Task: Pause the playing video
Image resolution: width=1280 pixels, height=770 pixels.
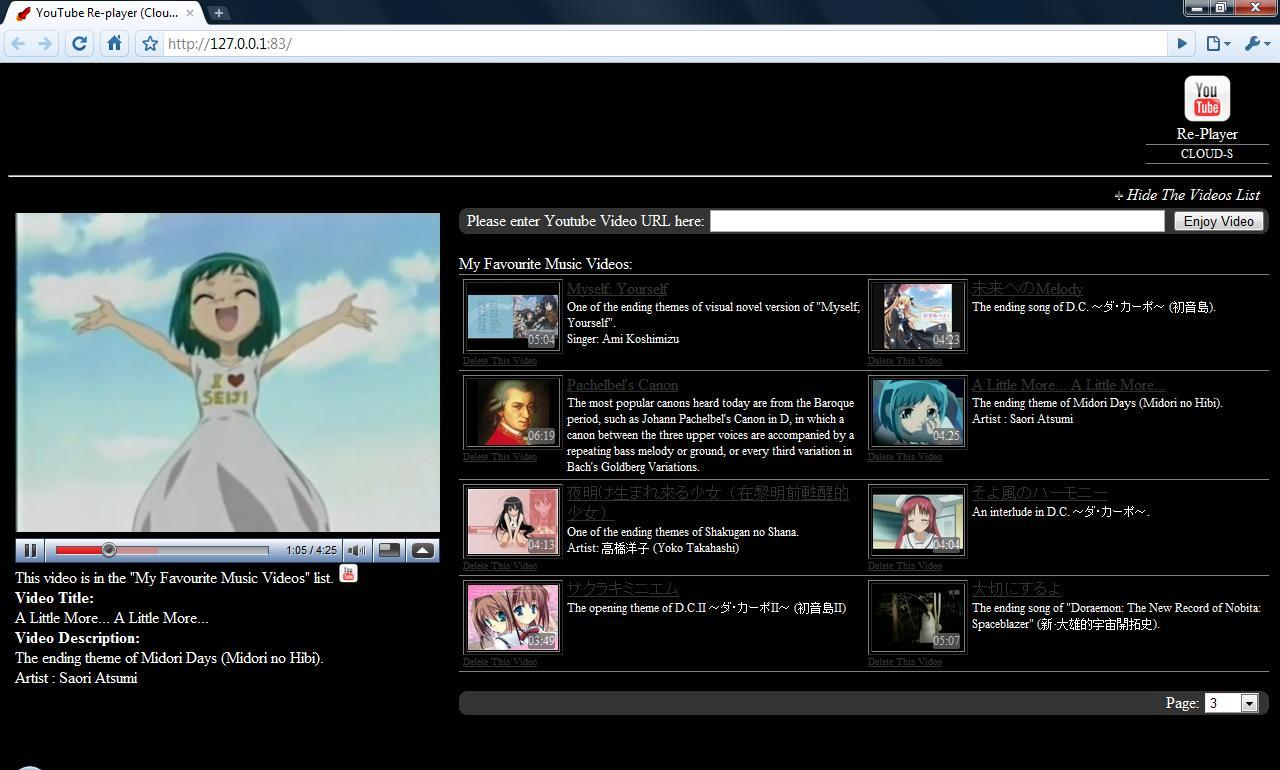Action: [x=30, y=550]
